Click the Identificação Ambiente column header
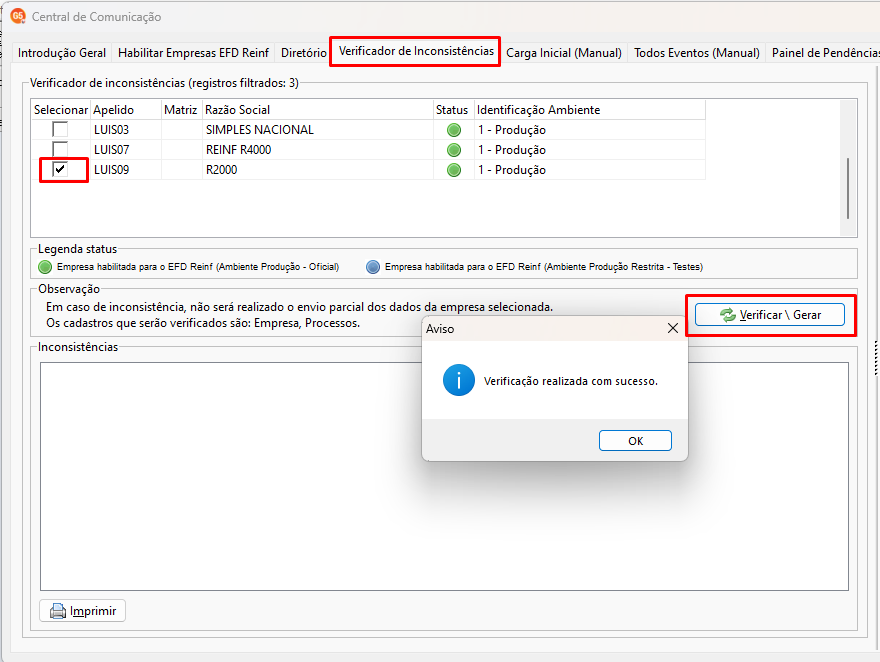This screenshot has width=880, height=662. (x=590, y=110)
